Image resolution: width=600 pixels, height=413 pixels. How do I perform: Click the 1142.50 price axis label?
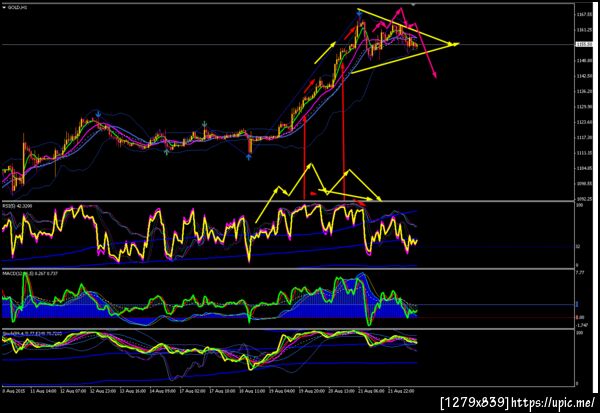click(582, 76)
